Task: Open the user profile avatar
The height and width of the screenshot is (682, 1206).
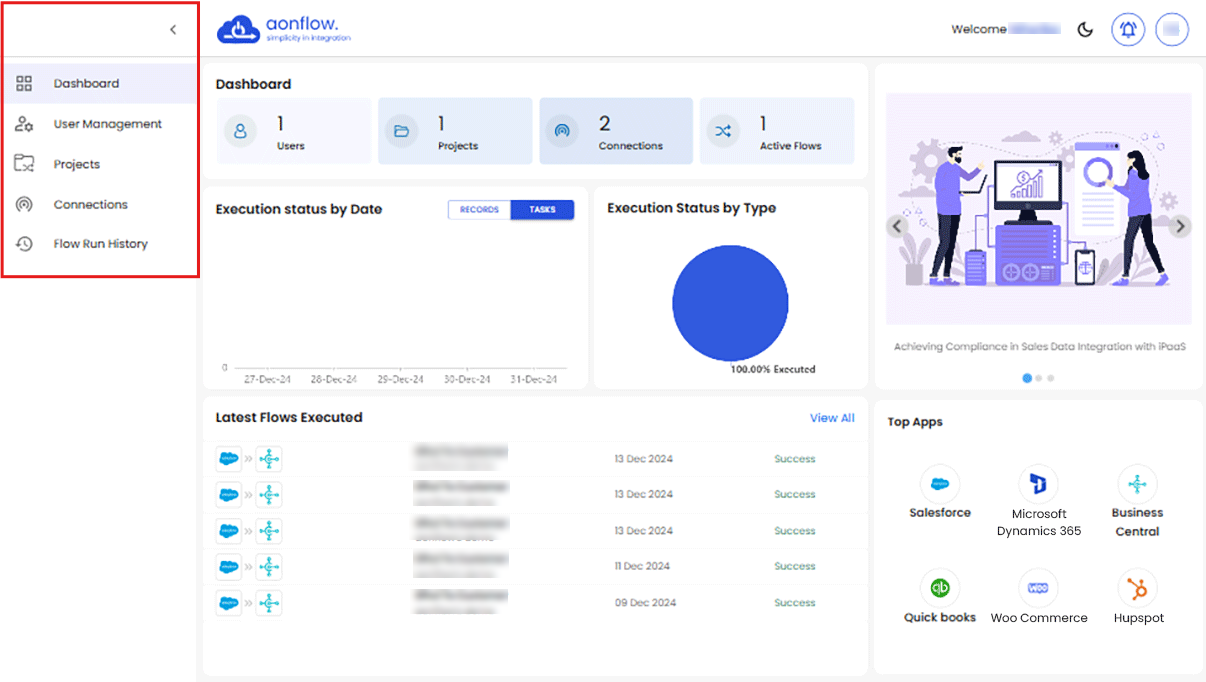Action: tap(1172, 29)
